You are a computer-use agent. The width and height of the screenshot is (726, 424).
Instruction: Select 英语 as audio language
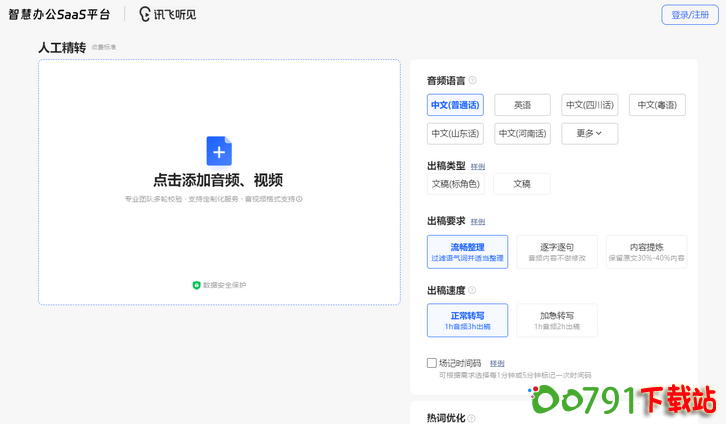(522, 105)
